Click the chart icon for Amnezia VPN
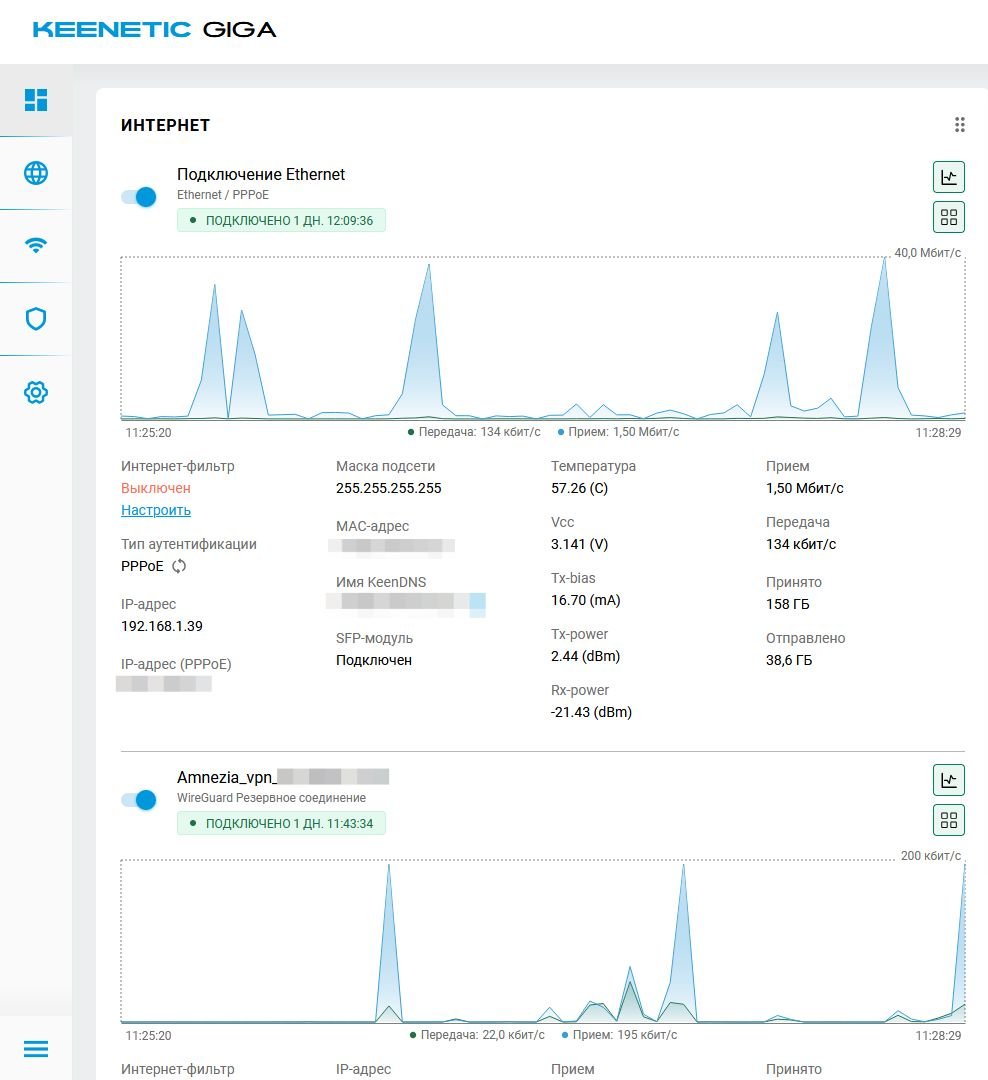Screen dimensions: 988x1080 click(948, 780)
